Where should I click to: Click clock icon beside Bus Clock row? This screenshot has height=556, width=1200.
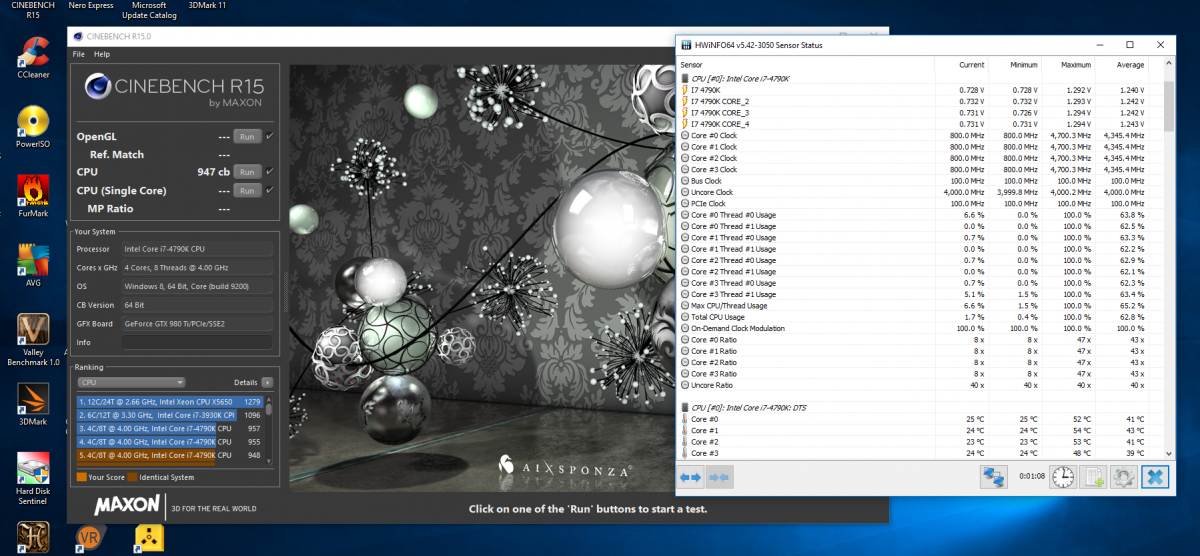click(684, 181)
